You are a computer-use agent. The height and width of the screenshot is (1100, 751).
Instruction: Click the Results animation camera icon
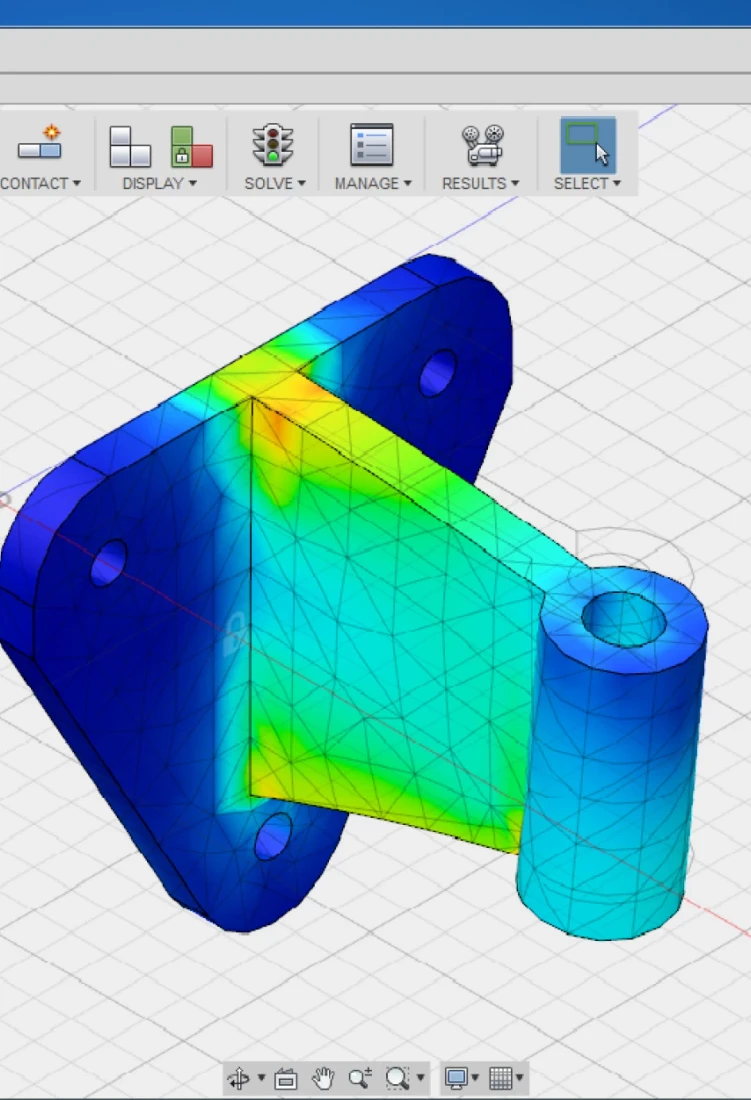point(482,145)
